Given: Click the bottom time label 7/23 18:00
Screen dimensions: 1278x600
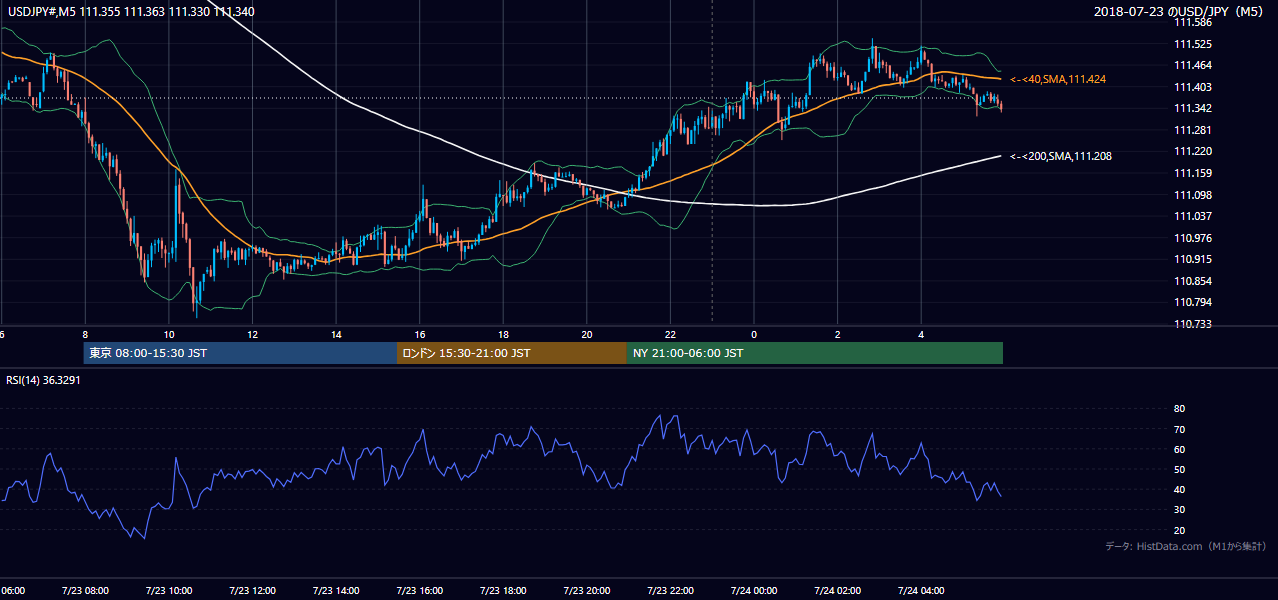Looking at the screenshot, I should (x=503, y=591).
